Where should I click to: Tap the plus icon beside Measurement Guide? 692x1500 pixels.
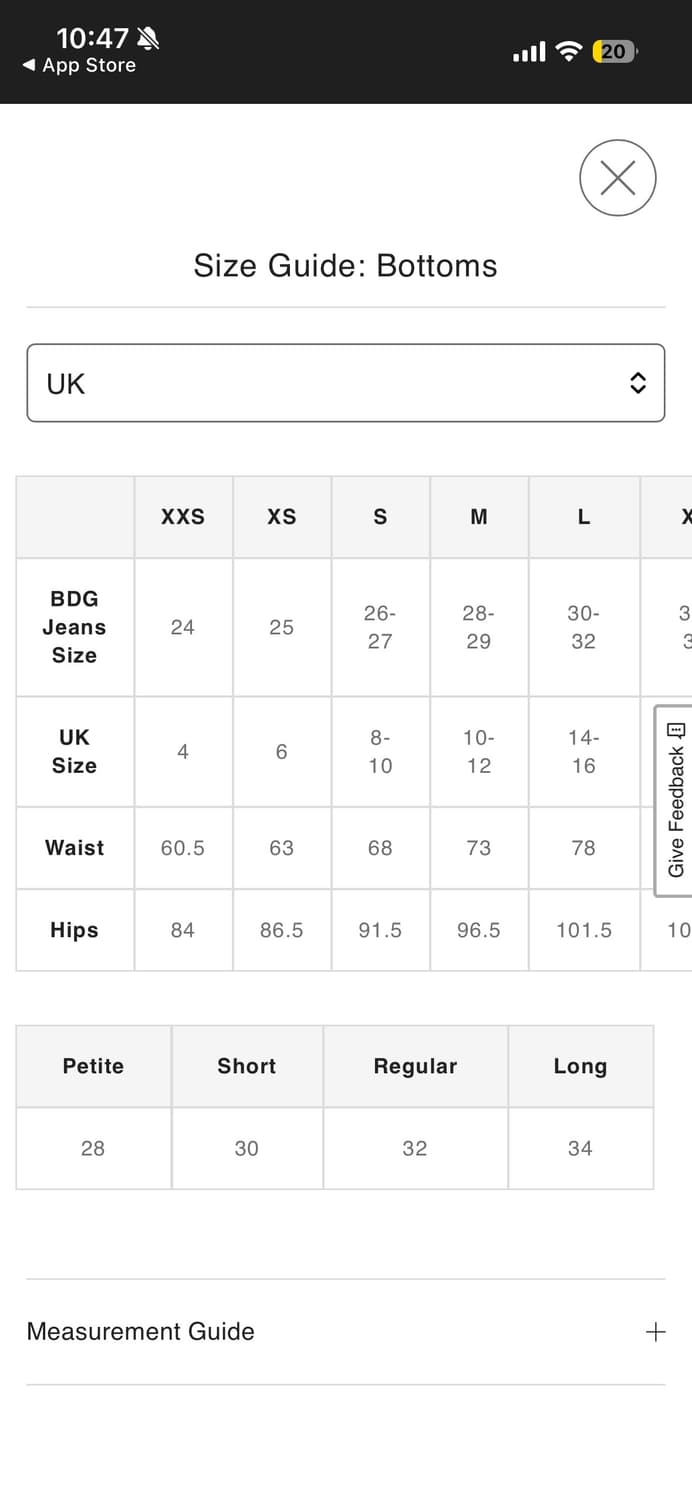point(655,1332)
